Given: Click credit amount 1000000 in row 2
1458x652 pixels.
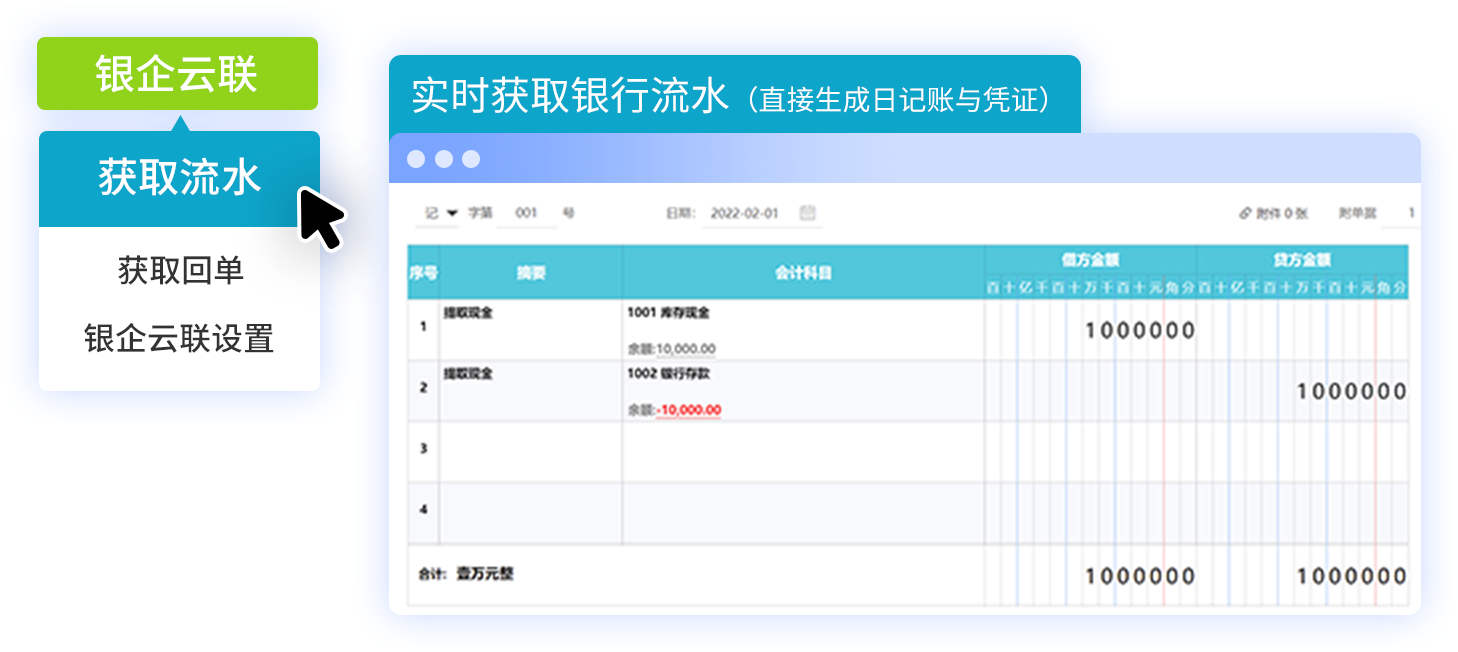Looking at the screenshot, I should click(x=1352, y=391).
